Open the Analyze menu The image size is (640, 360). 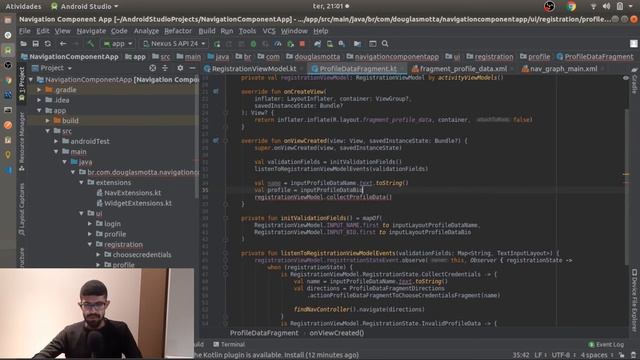146,31
